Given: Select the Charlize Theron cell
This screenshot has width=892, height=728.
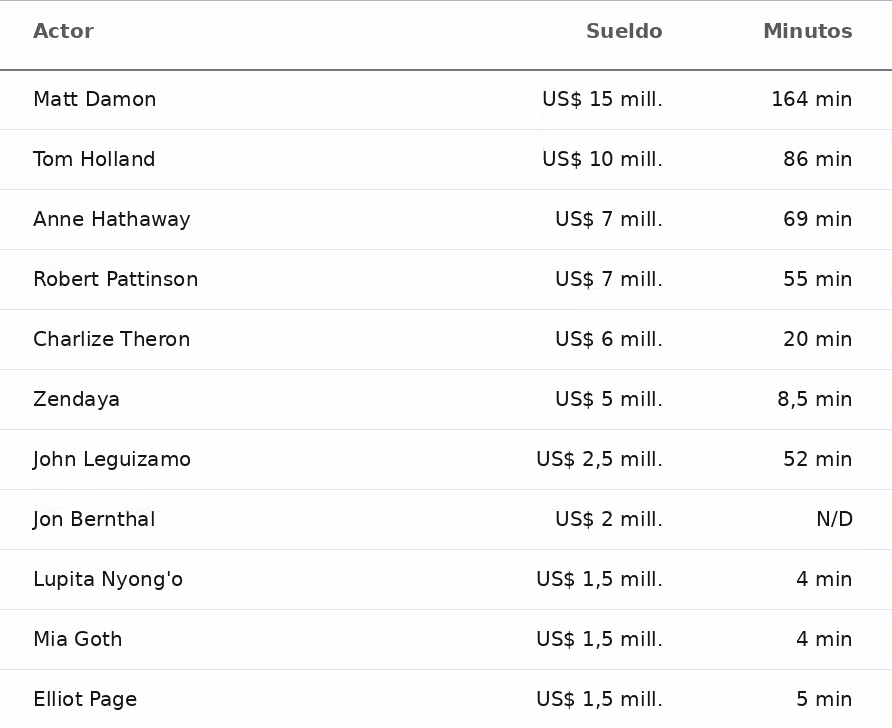Looking at the screenshot, I should coord(112,339).
